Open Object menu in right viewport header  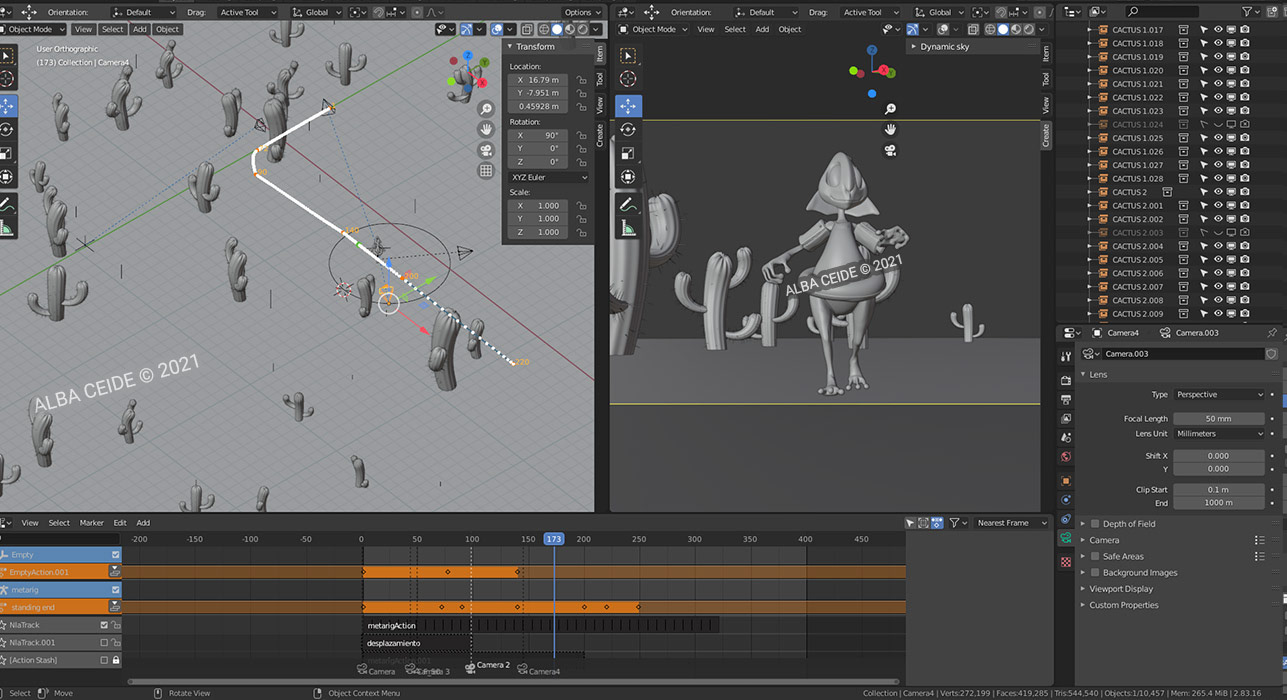coord(790,29)
